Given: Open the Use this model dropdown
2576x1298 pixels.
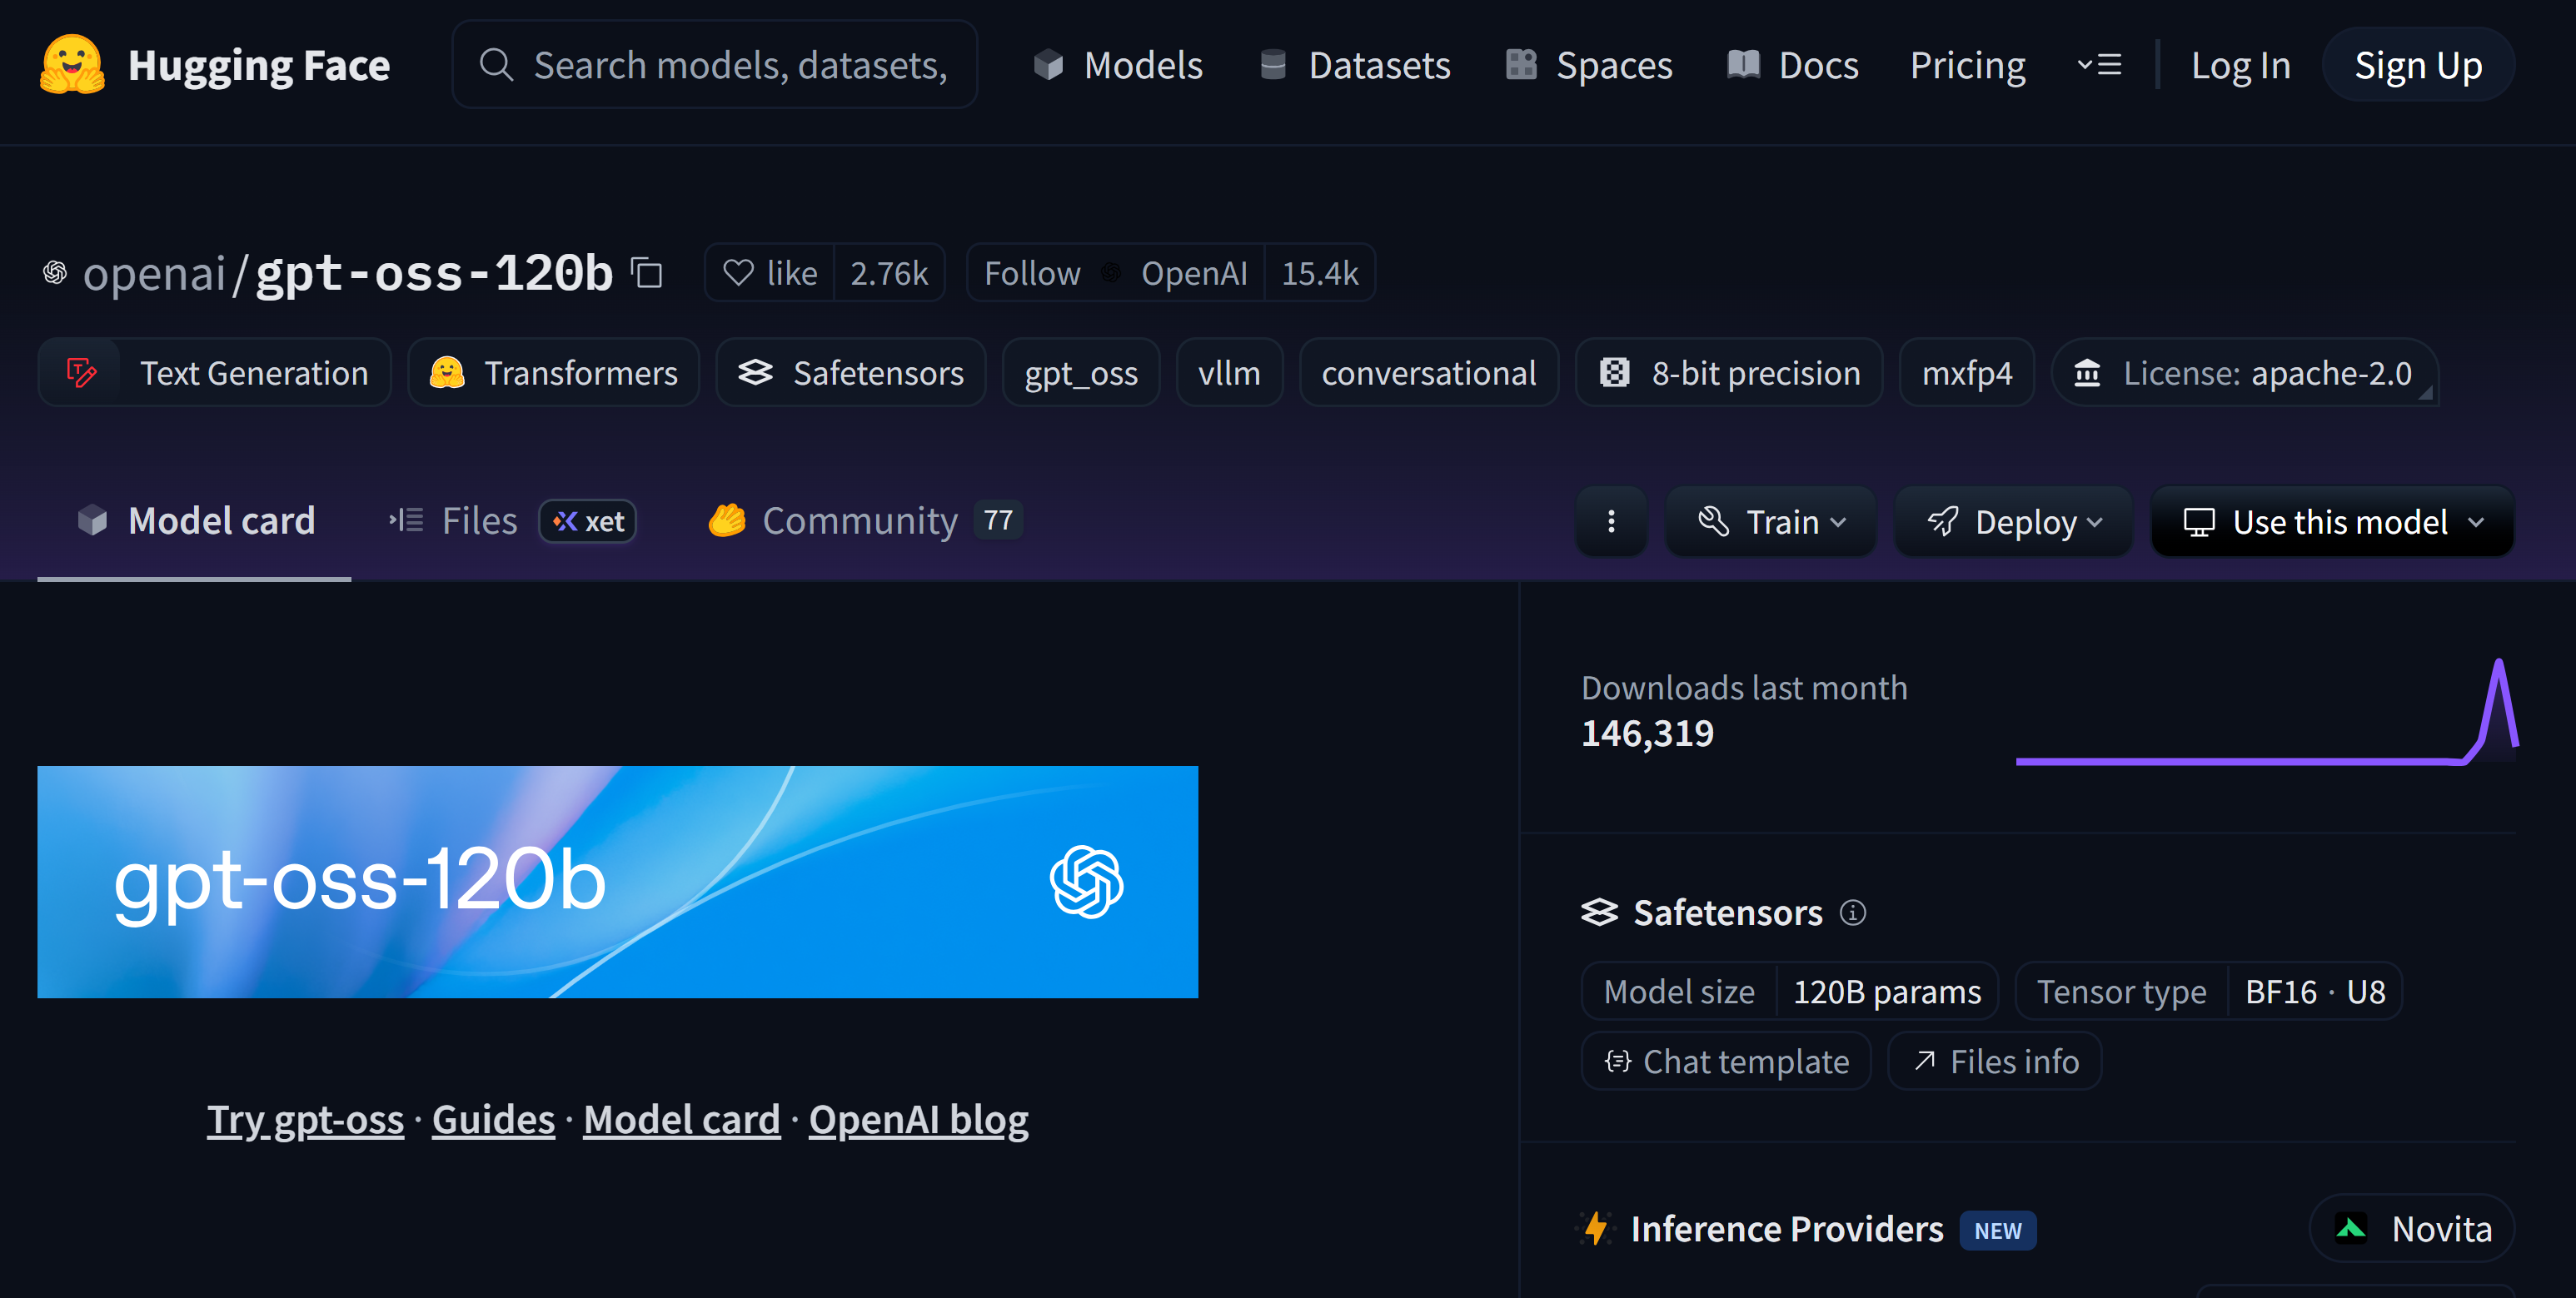Looking at the screenshot, I should [x=2332, y=521].
